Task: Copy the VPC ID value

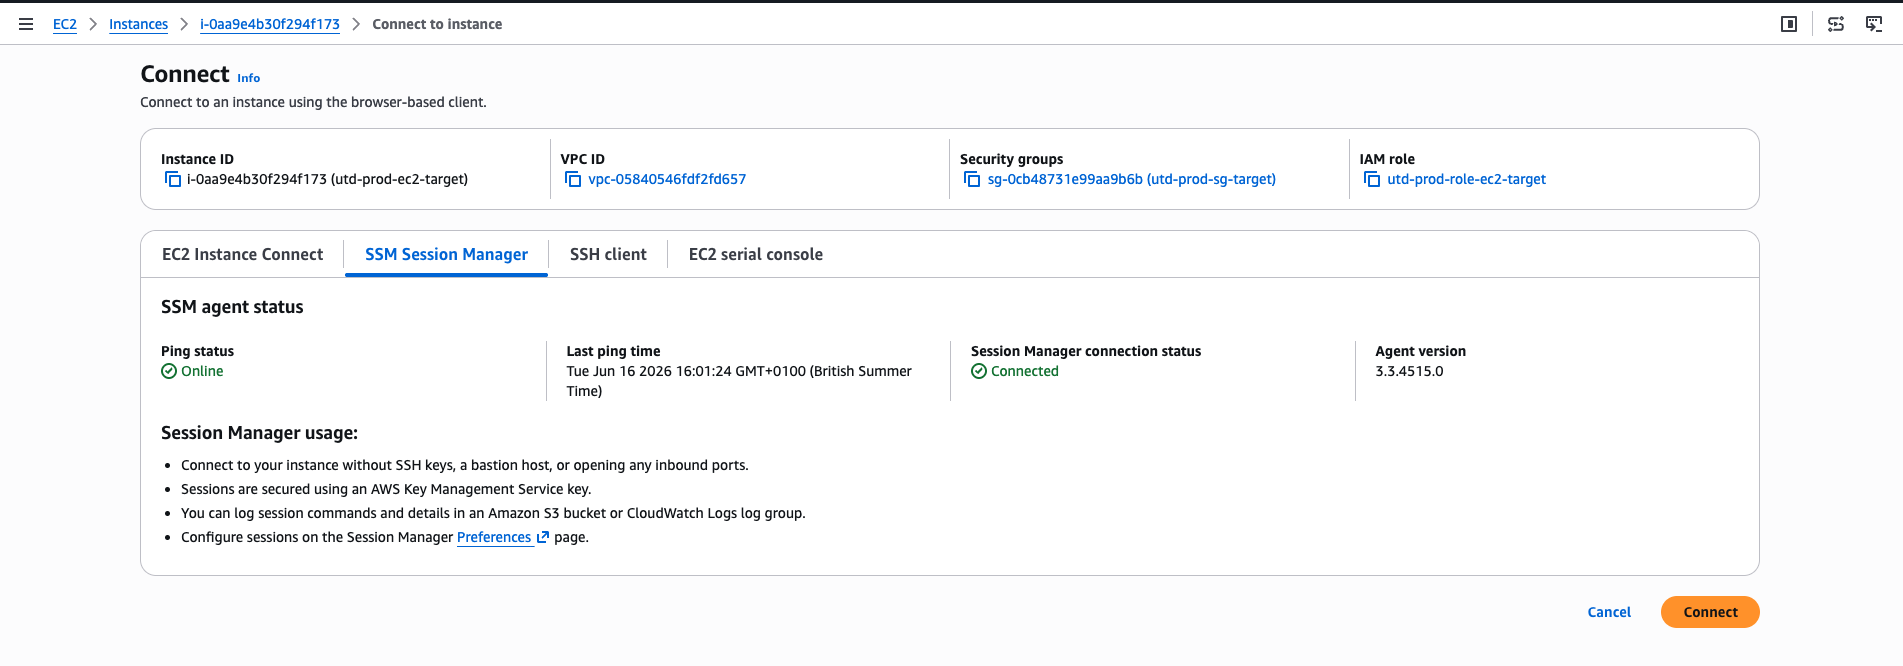Action: coord(573,179)
